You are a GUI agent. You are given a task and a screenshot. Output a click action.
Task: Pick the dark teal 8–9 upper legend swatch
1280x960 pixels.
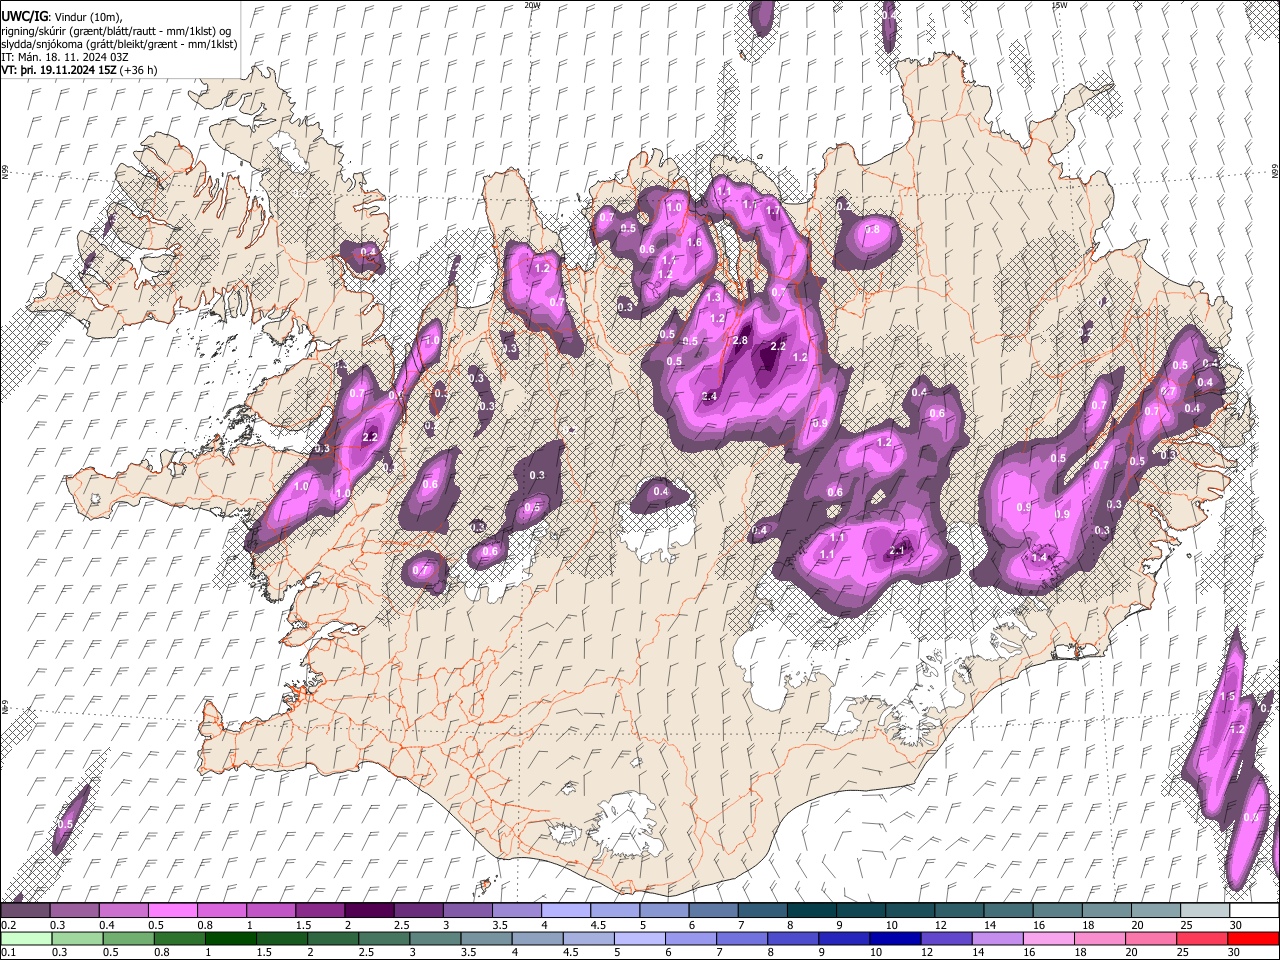click(x=810, y=910)
